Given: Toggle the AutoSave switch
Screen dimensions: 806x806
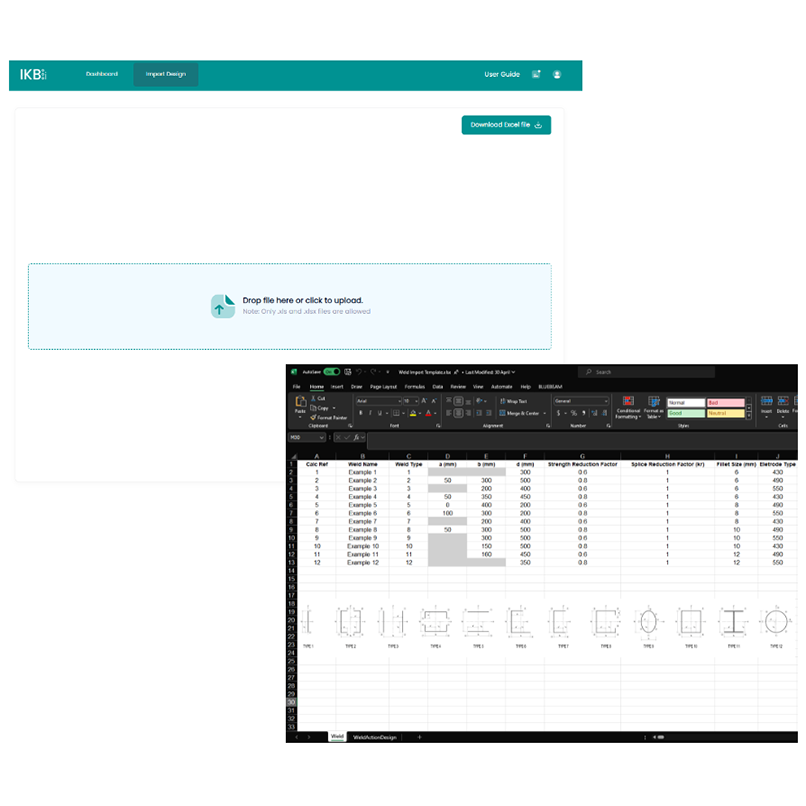Looking at the screenshot, I should (331, 372).
